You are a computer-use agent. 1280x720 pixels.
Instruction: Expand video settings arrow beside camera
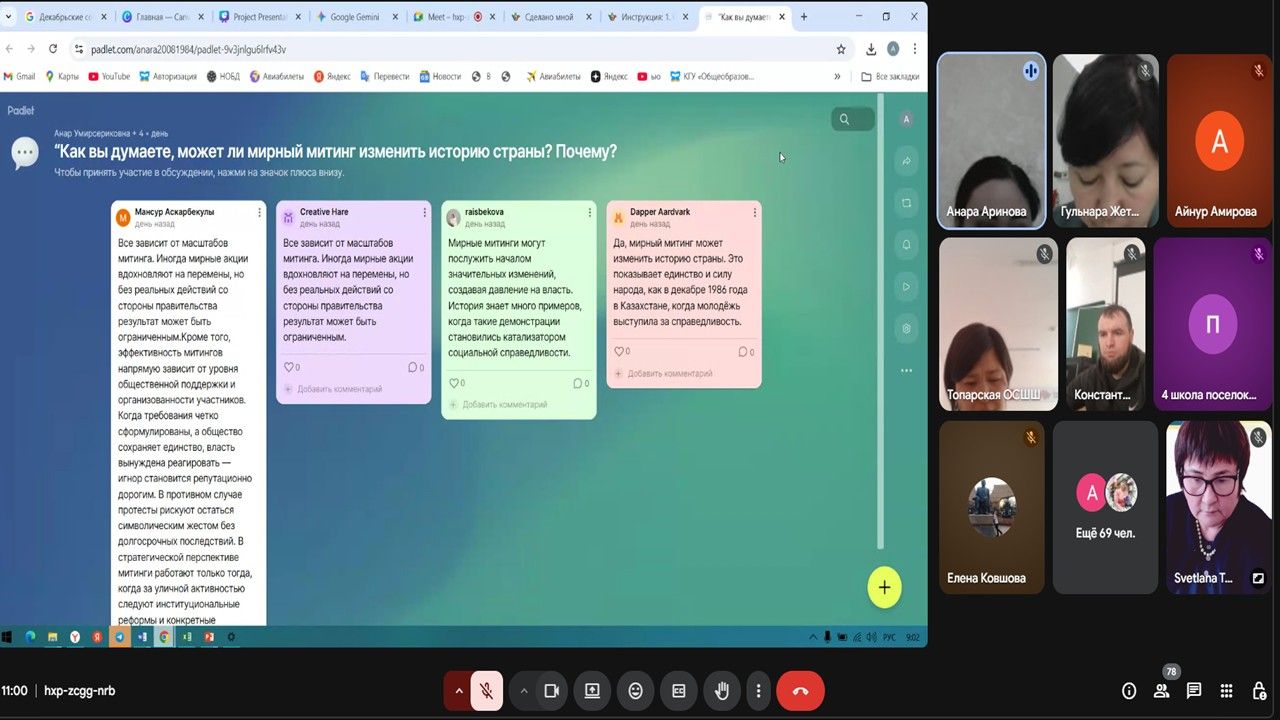(523, 691)
